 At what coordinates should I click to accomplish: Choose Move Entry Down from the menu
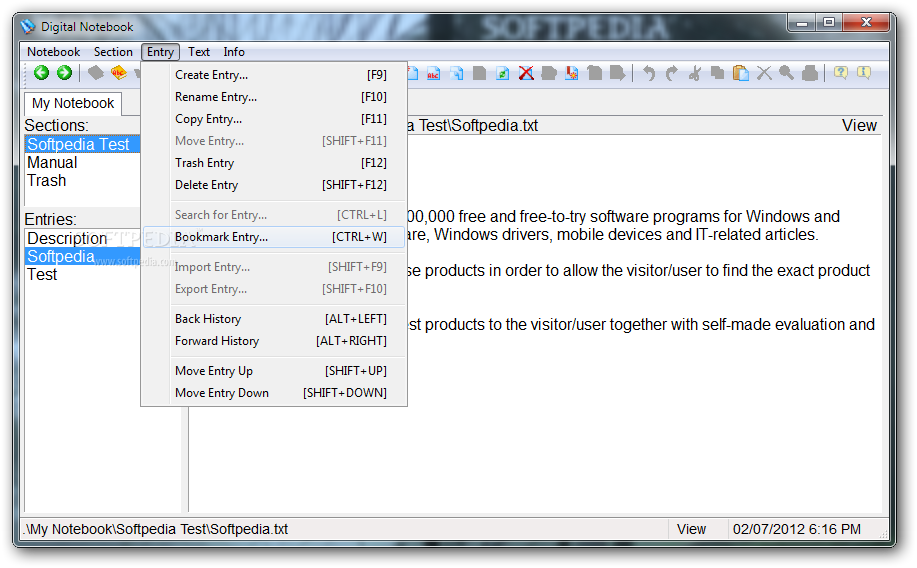tap(274, 393)
